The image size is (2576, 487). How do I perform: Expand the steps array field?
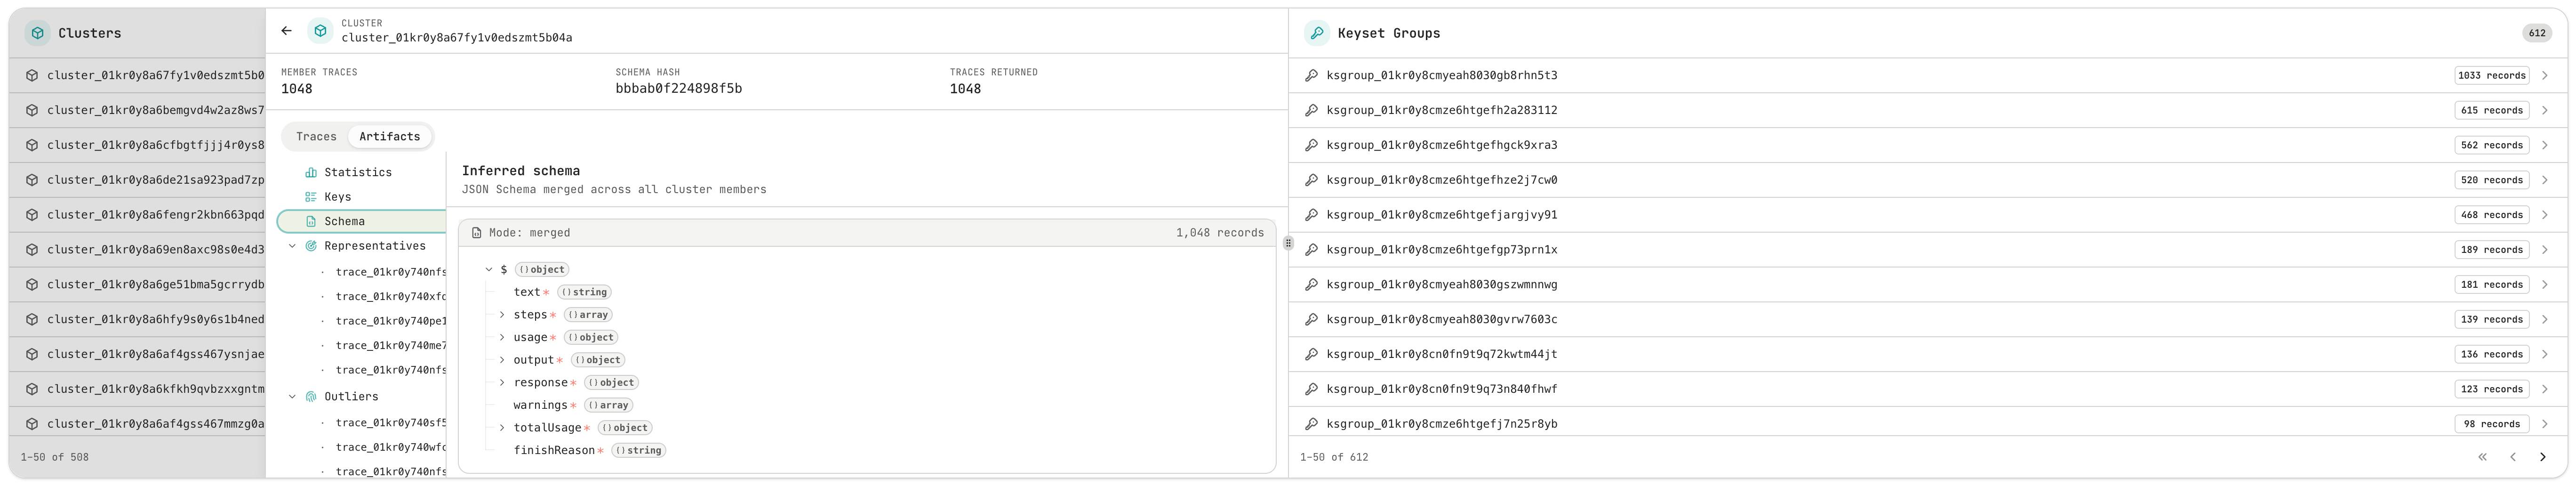502,316
